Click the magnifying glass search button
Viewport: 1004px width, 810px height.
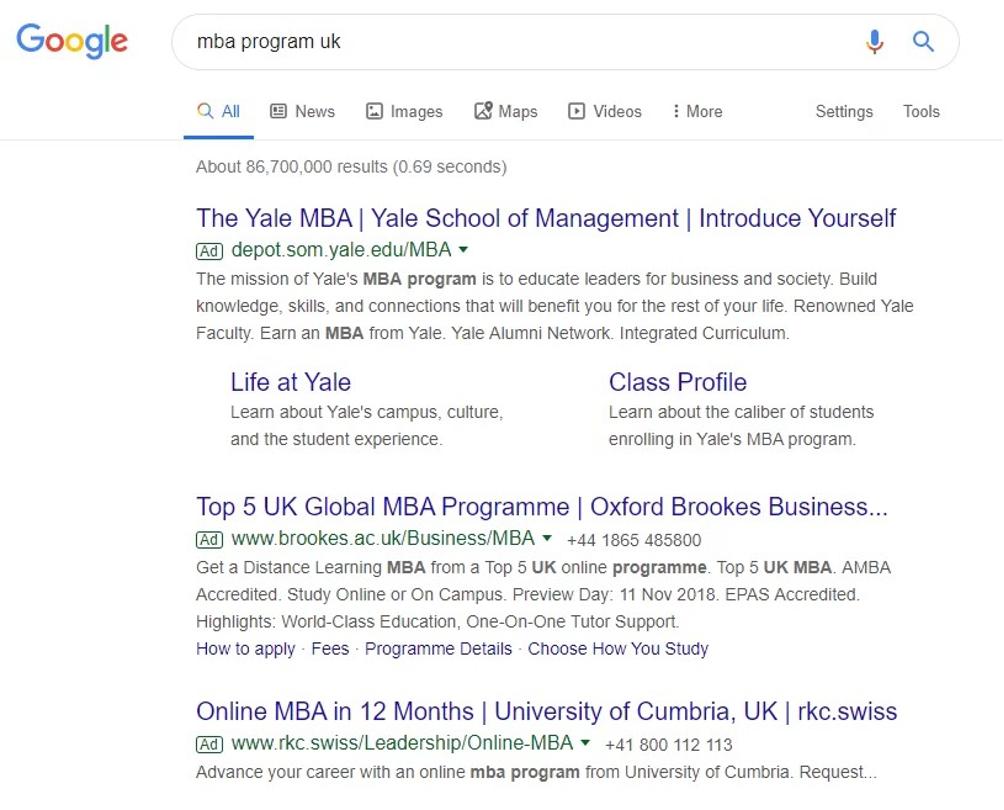923,41
